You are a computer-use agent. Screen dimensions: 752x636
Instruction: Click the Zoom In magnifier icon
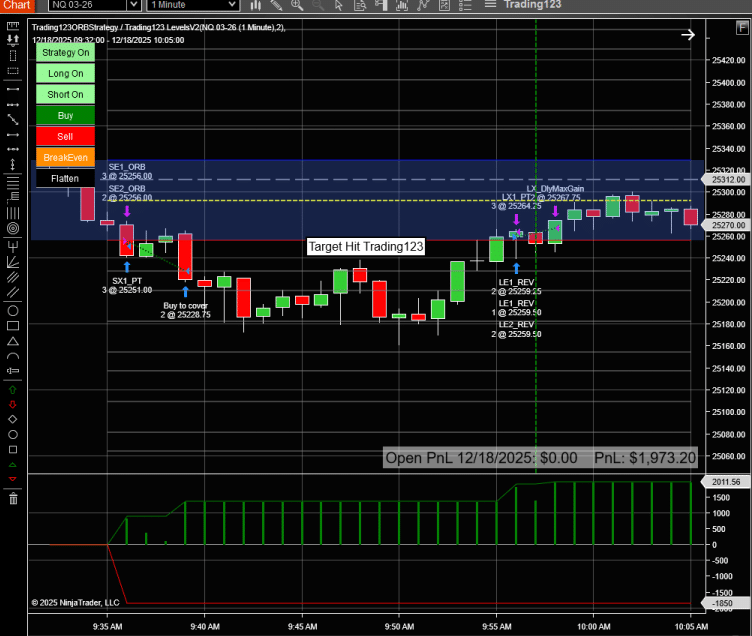pyautogui.click(x=297, y=5)
